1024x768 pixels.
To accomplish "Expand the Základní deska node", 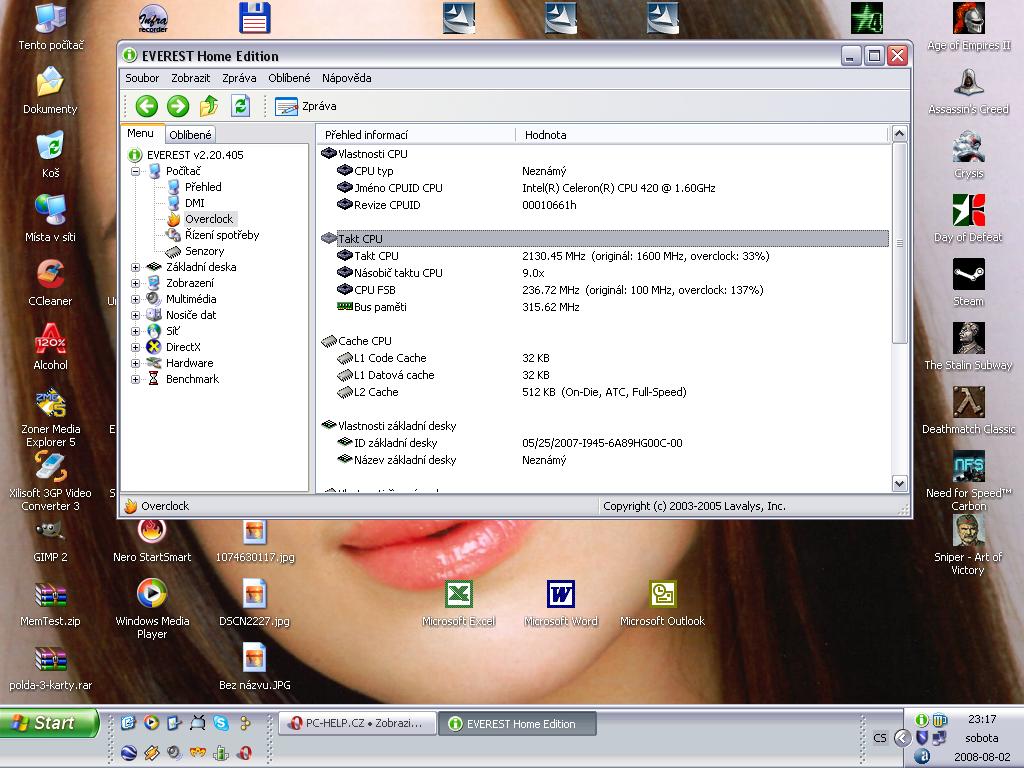I will [x=136, y=267].
